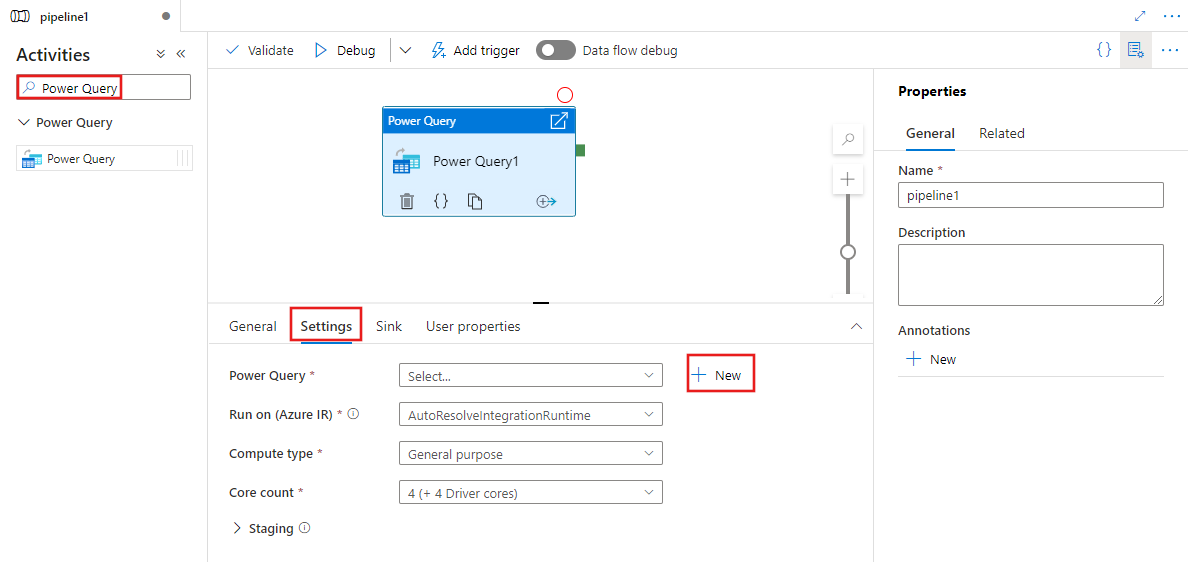Image resolution: width=1188 pixels, height=562 pixels.
Task: Open the pipeline code view braces icon
Action: click(1105, 50)
